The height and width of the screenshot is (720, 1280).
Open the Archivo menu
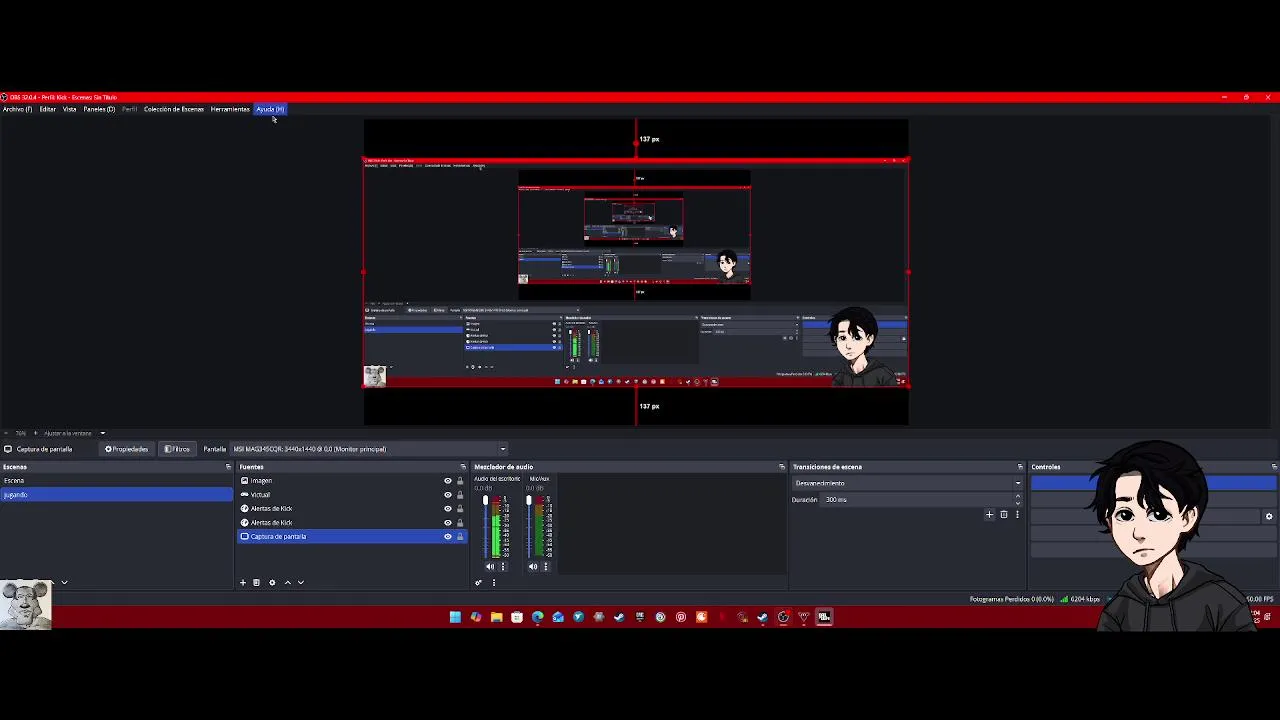click(17, 109)
